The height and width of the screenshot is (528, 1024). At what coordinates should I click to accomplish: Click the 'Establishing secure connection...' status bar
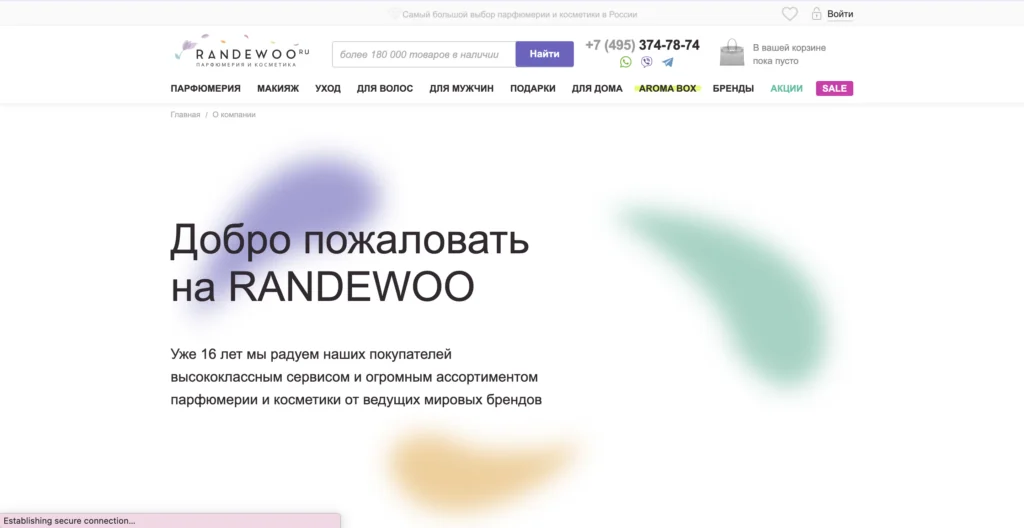pos(170,521)
